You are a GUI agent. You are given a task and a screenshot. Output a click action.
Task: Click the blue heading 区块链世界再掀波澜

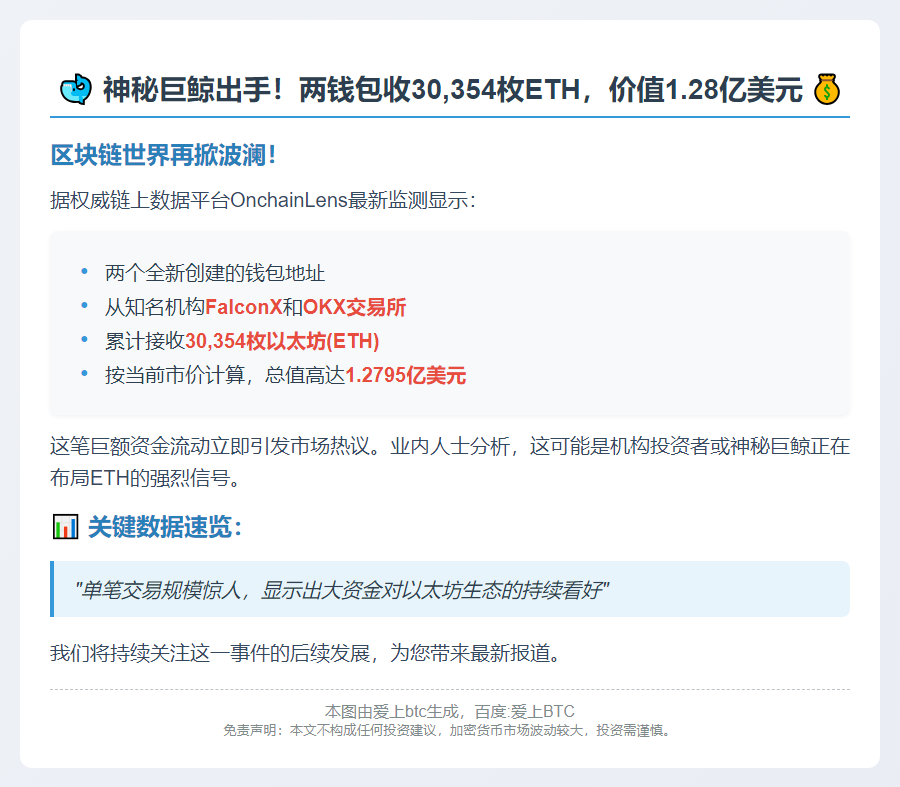pos(163,156)
